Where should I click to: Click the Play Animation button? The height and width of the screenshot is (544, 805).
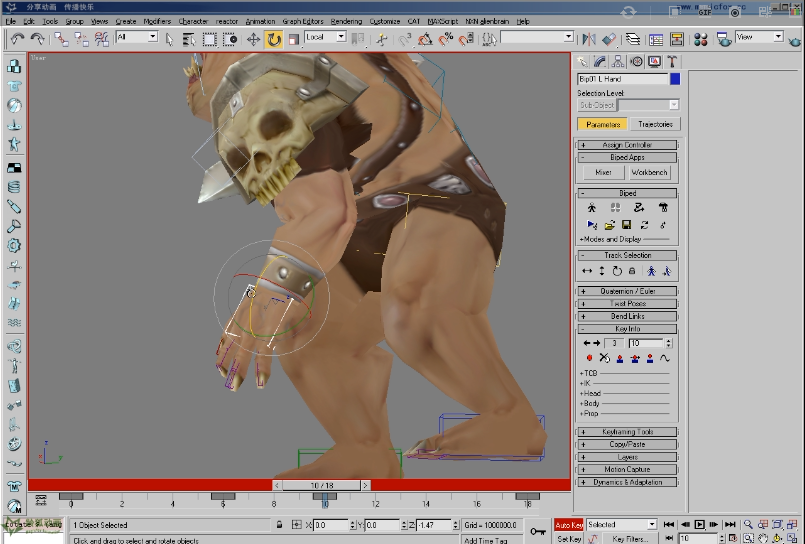pos(699,524)
